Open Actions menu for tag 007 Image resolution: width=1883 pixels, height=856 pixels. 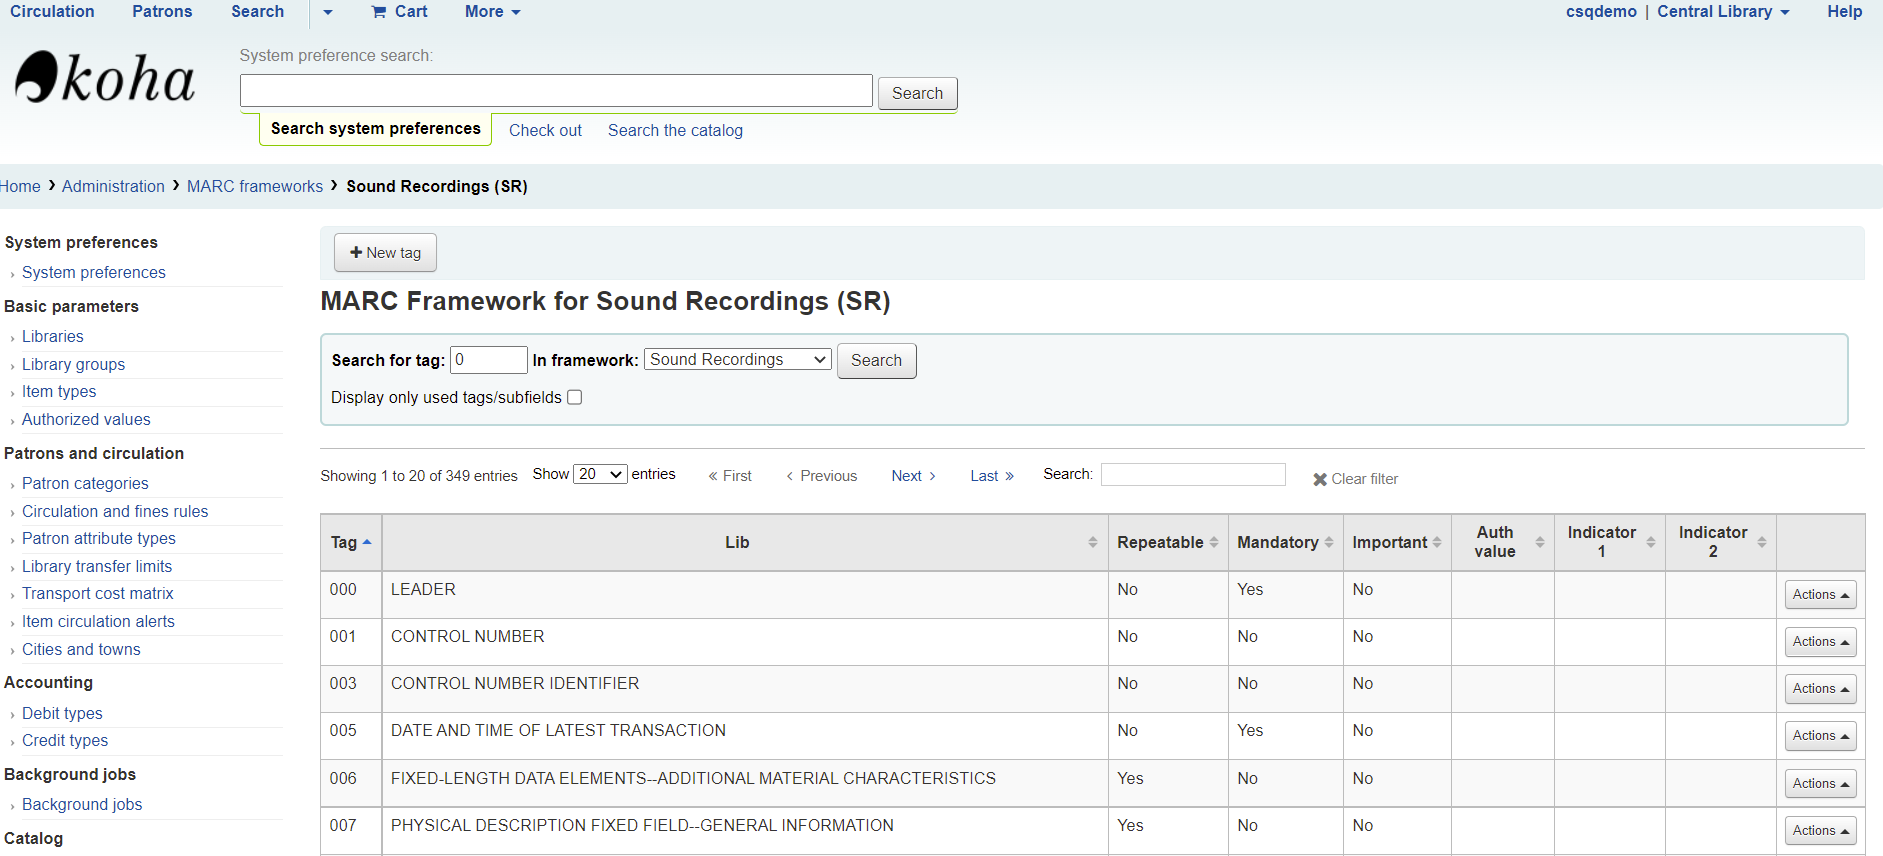tap(1820, 831)
